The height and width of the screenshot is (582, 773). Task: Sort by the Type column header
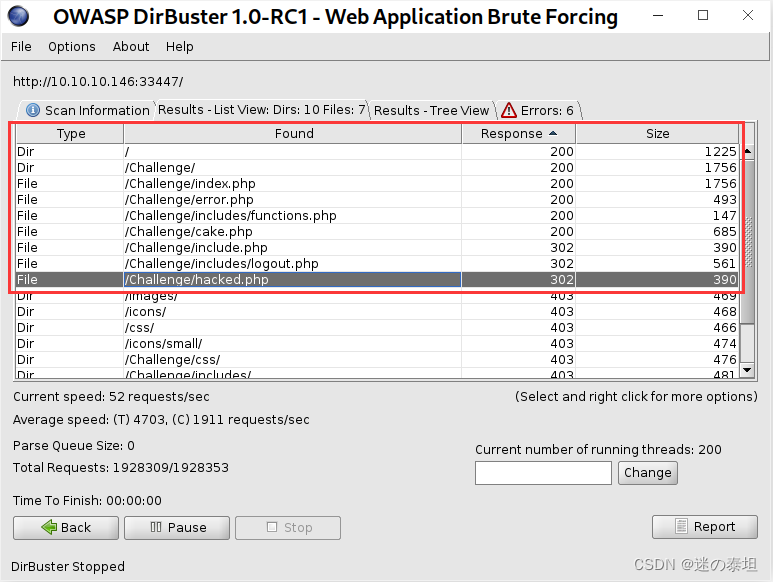(x=70, y=134)
